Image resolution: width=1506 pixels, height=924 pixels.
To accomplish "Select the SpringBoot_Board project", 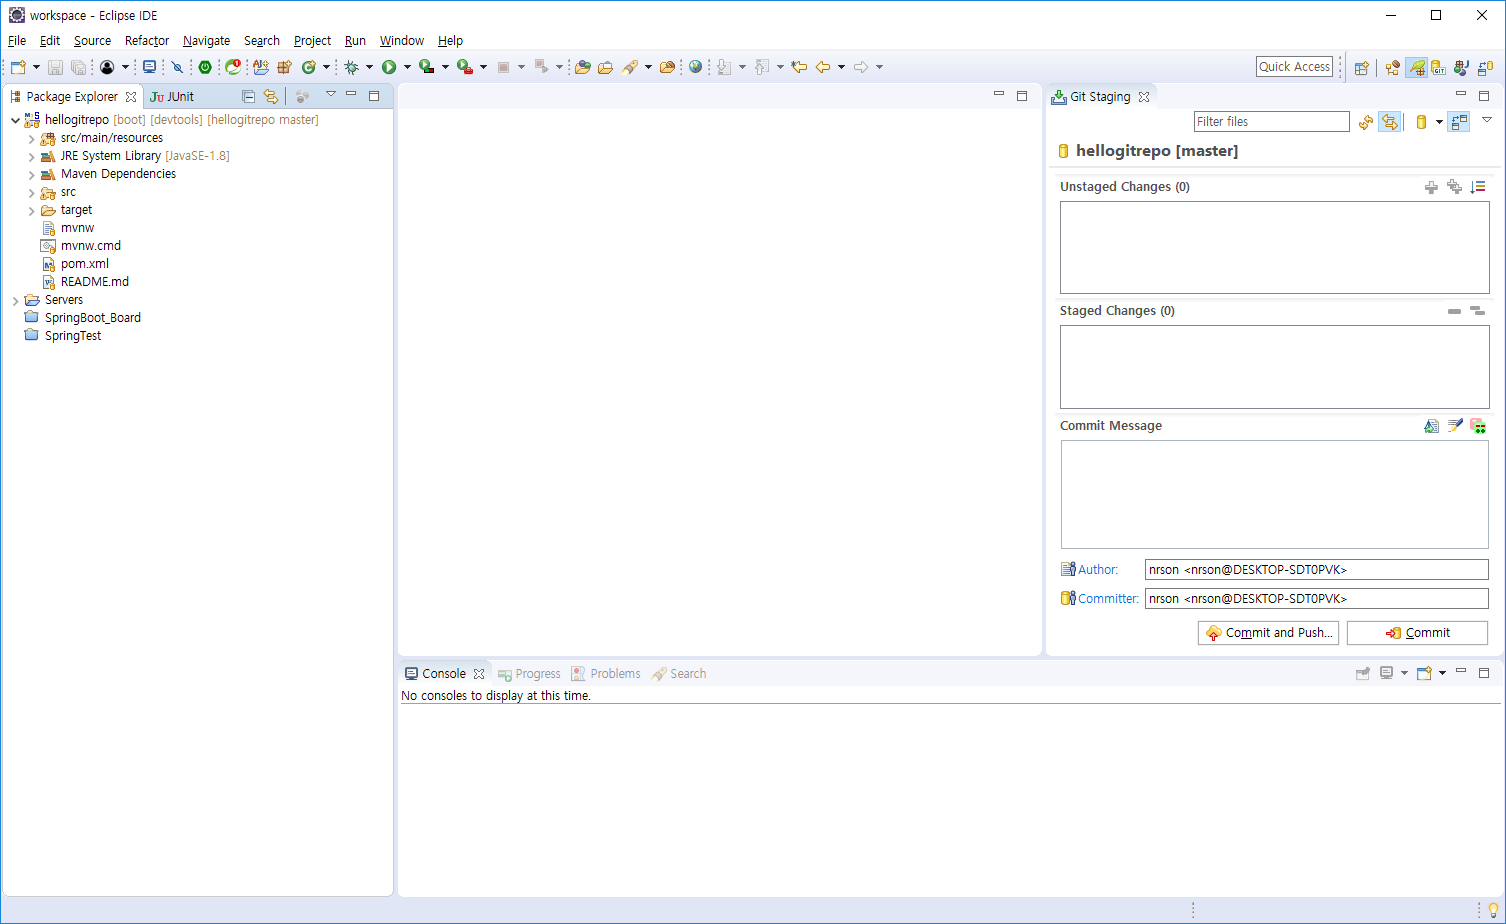I will (x=93, y=318).
